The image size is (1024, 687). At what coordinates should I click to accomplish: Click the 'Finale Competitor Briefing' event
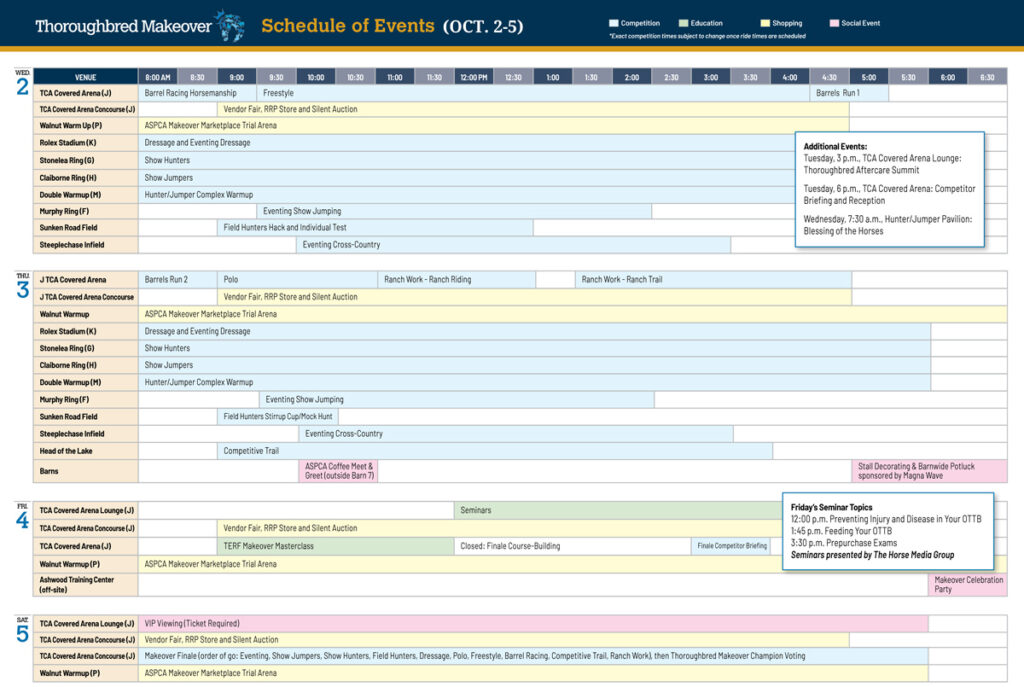click(x=731, y=546)
